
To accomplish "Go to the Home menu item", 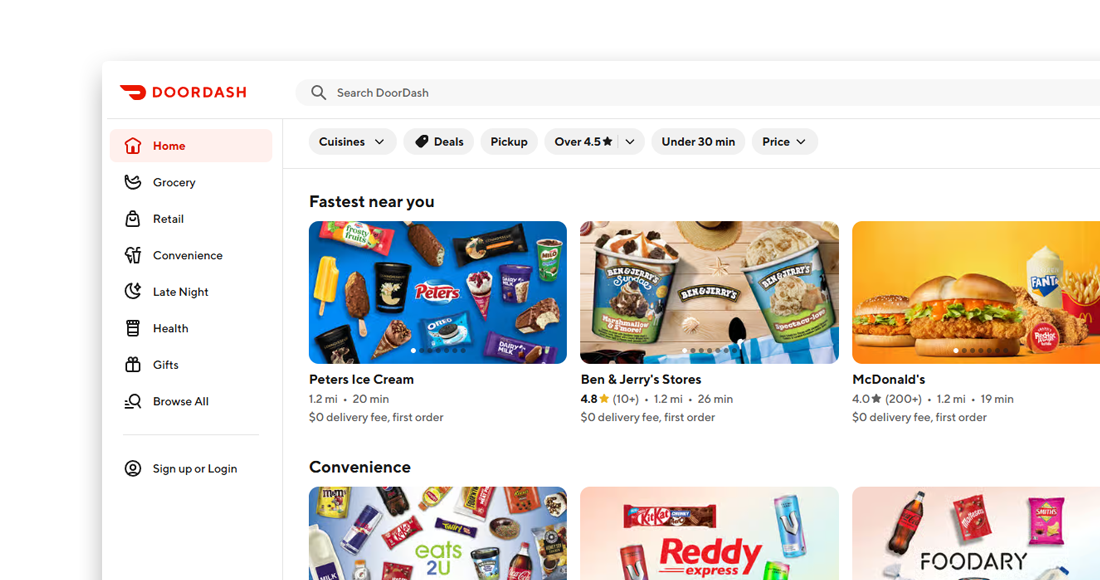I will point(191,146).
